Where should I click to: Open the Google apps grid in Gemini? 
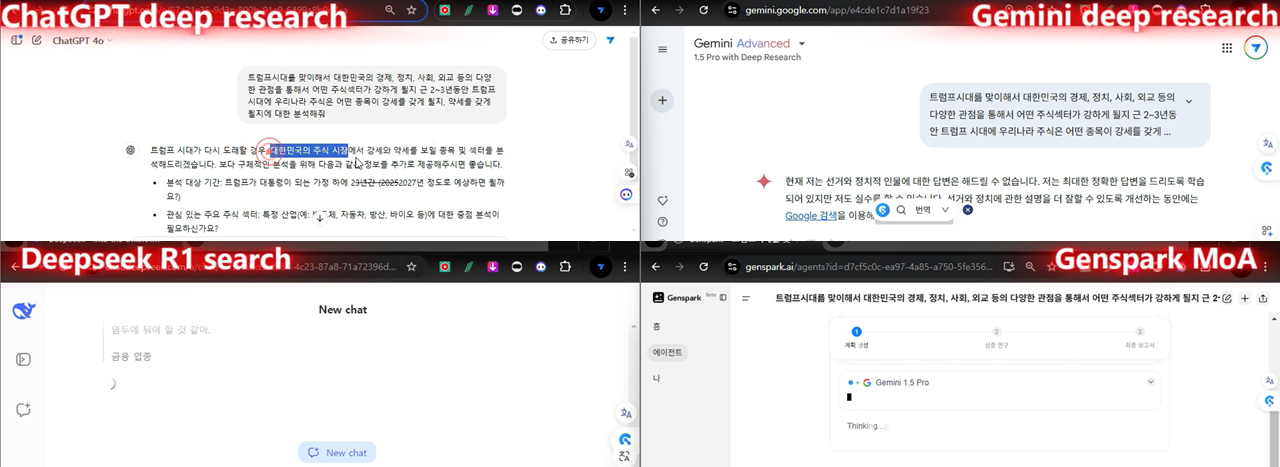[1227, 48]
